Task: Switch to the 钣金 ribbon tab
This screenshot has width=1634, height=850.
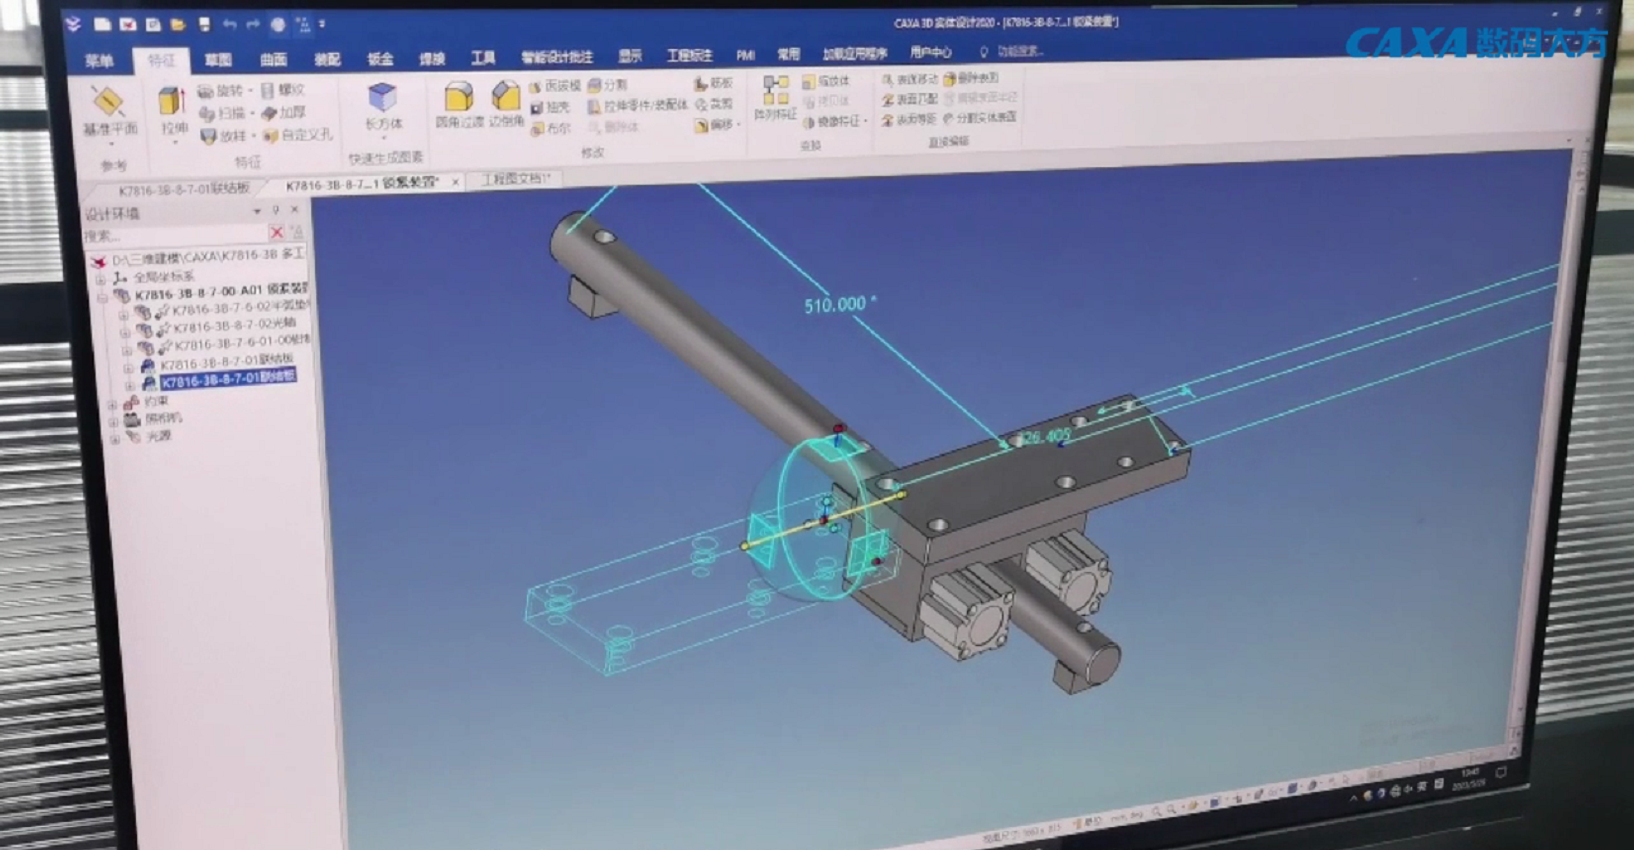Action: tap(380, 59)
